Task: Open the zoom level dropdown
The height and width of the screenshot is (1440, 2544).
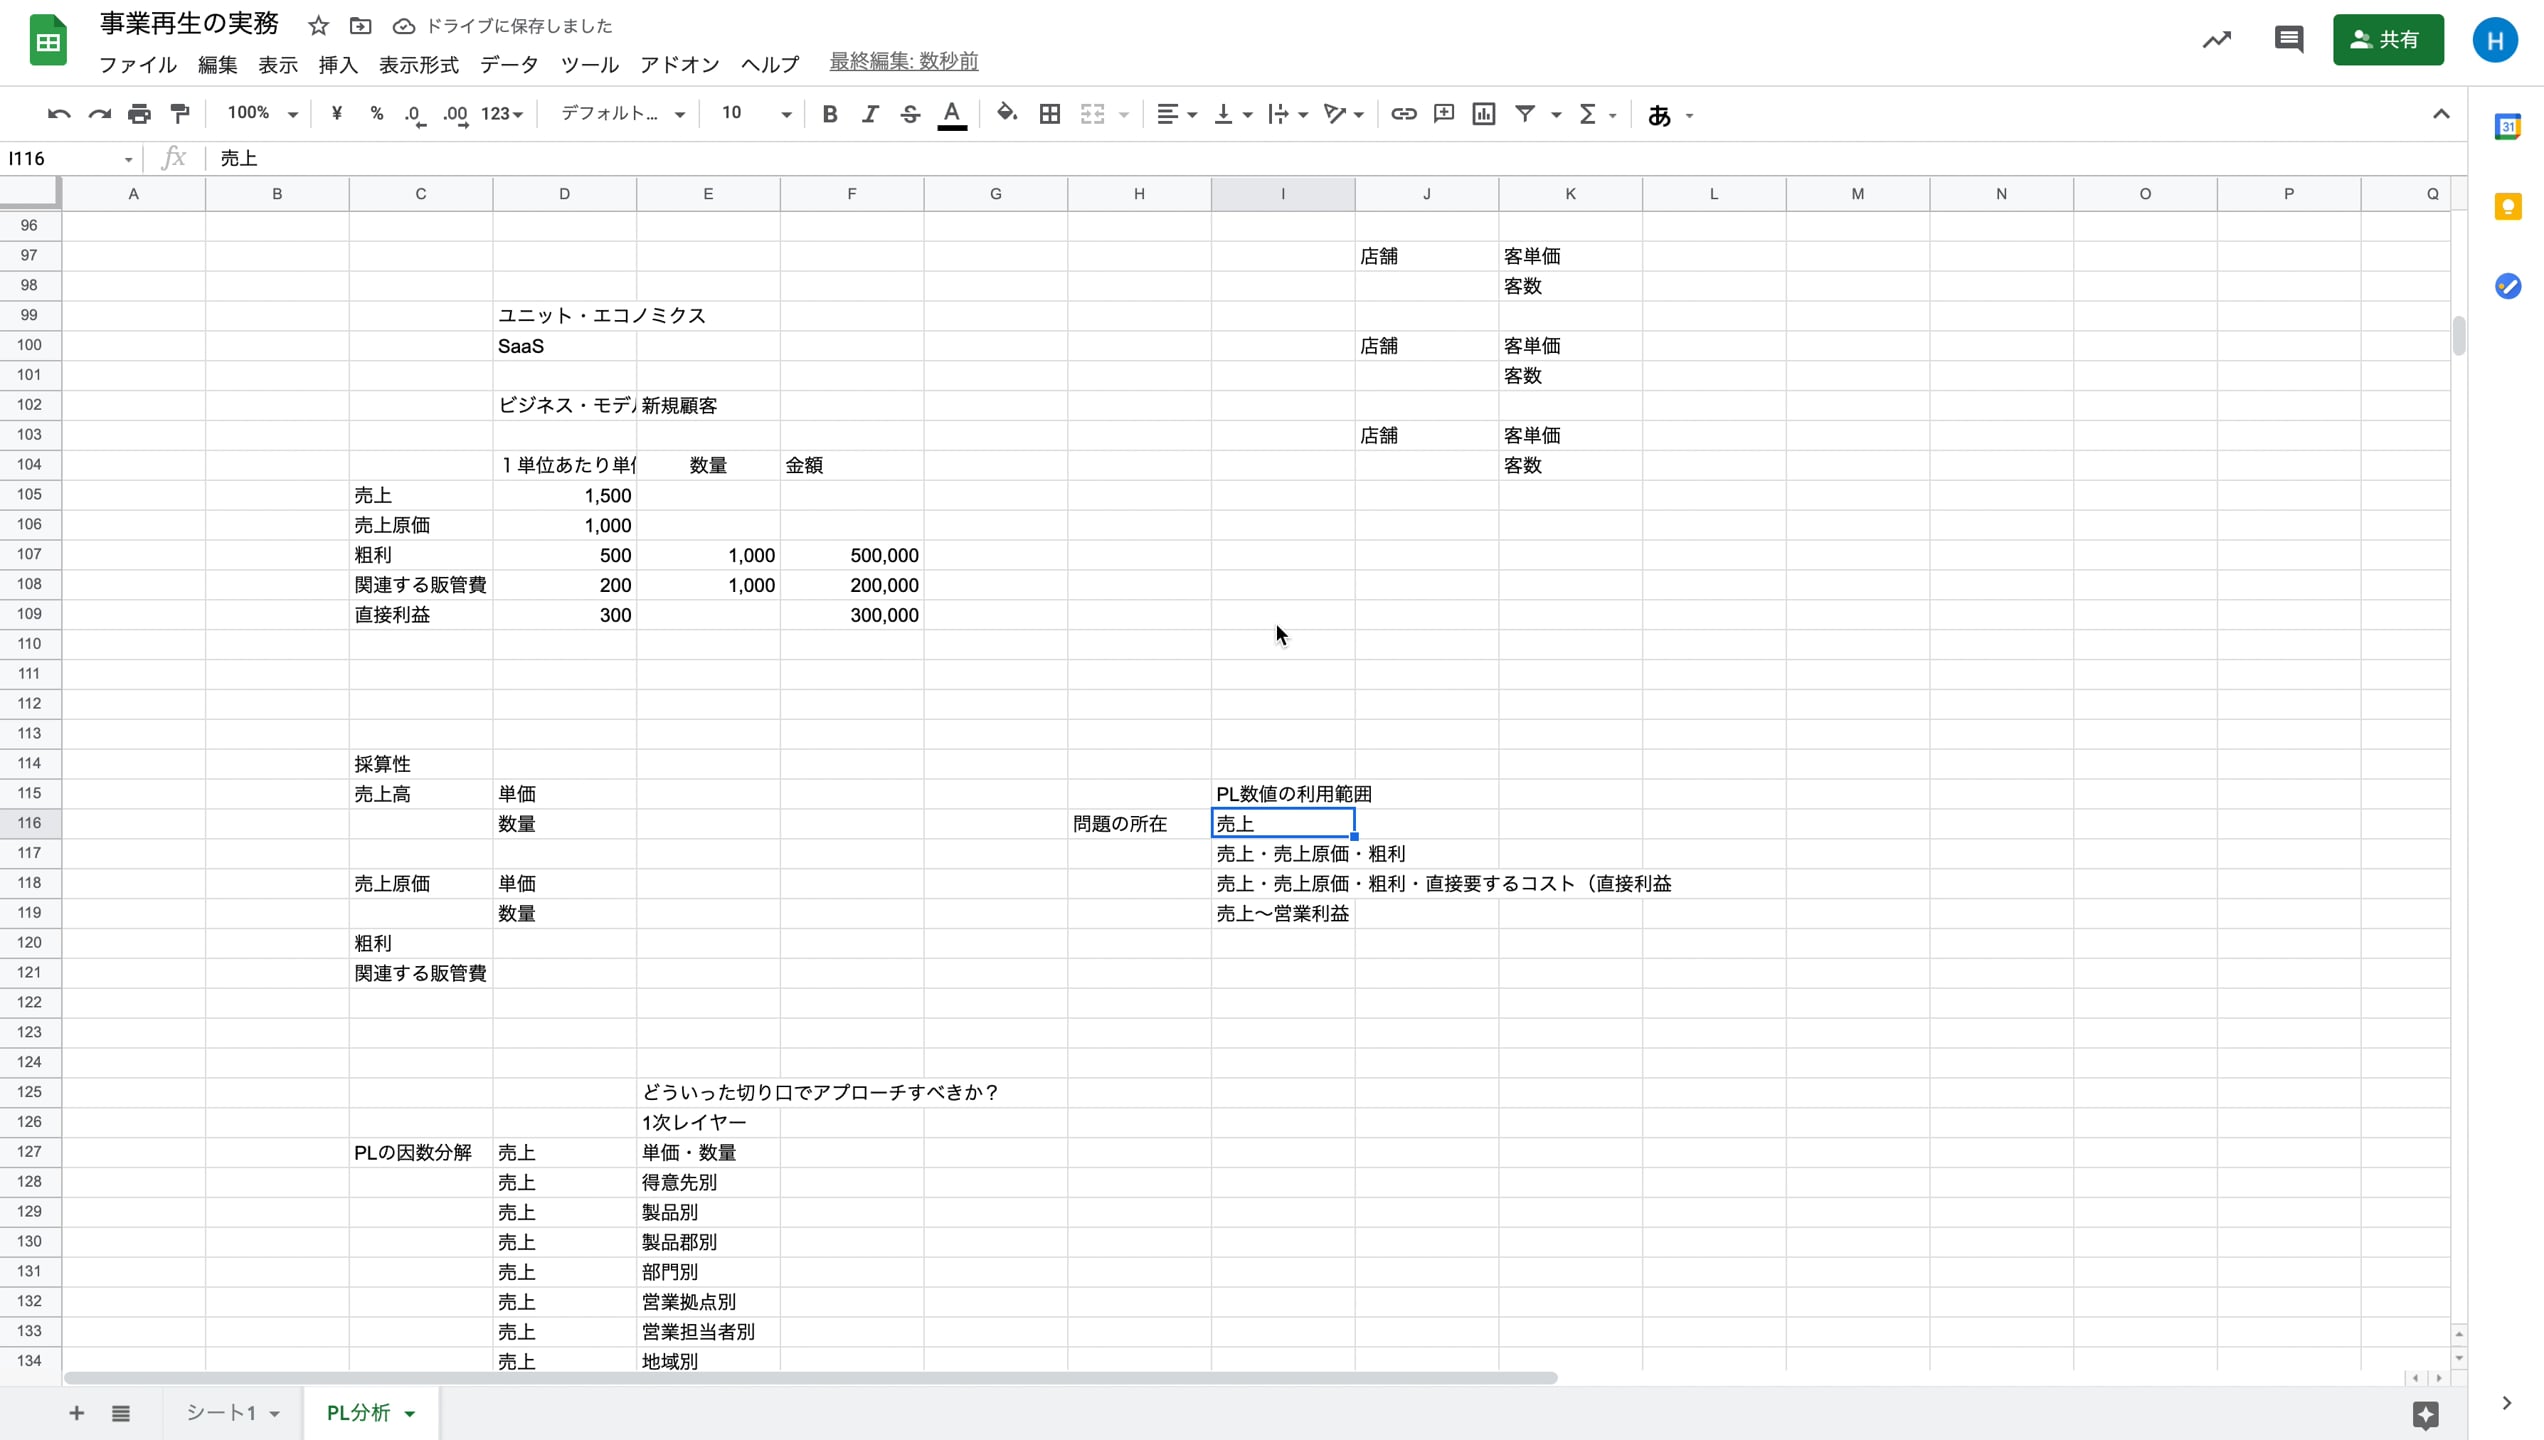Action: 260,114
